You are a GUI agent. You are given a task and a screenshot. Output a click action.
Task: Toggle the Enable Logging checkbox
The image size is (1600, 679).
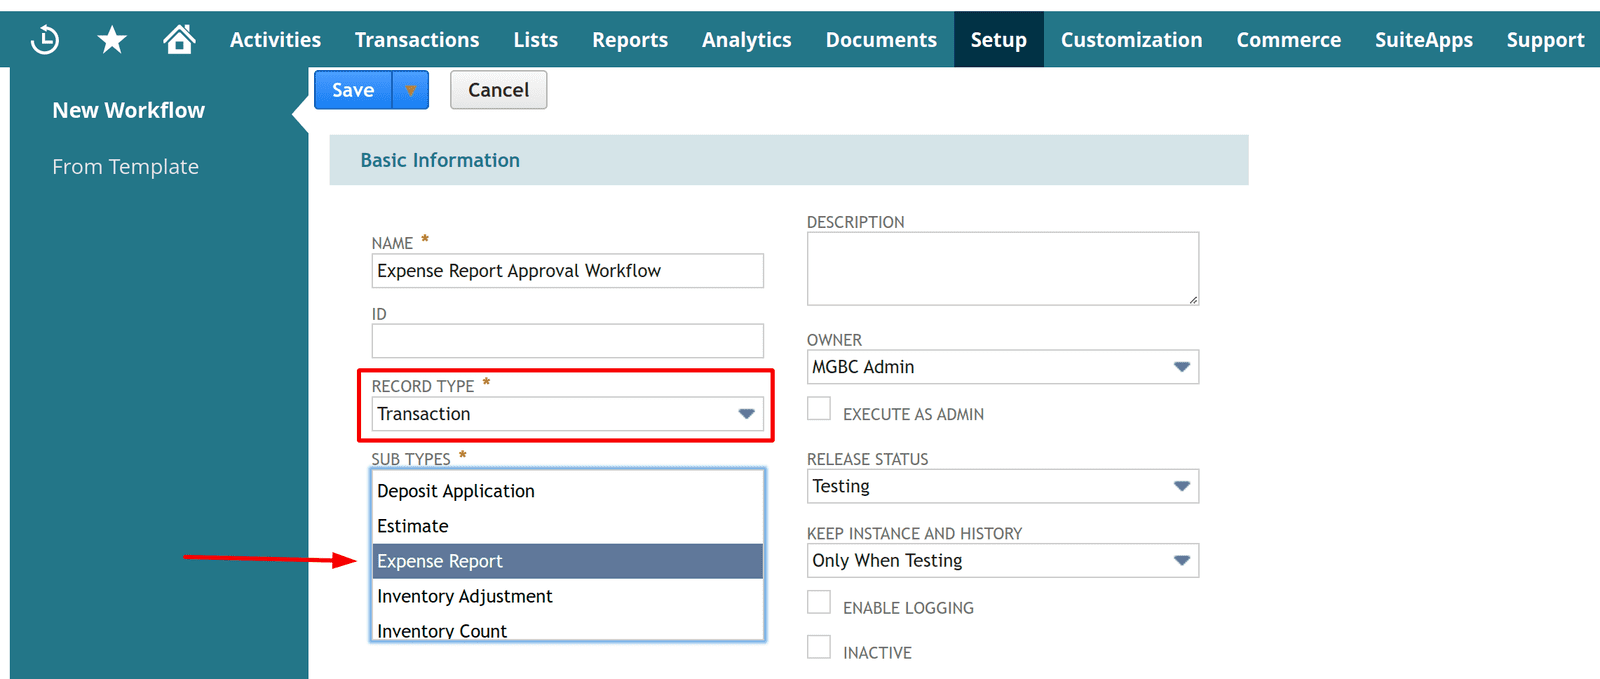(x=819, y=602)
